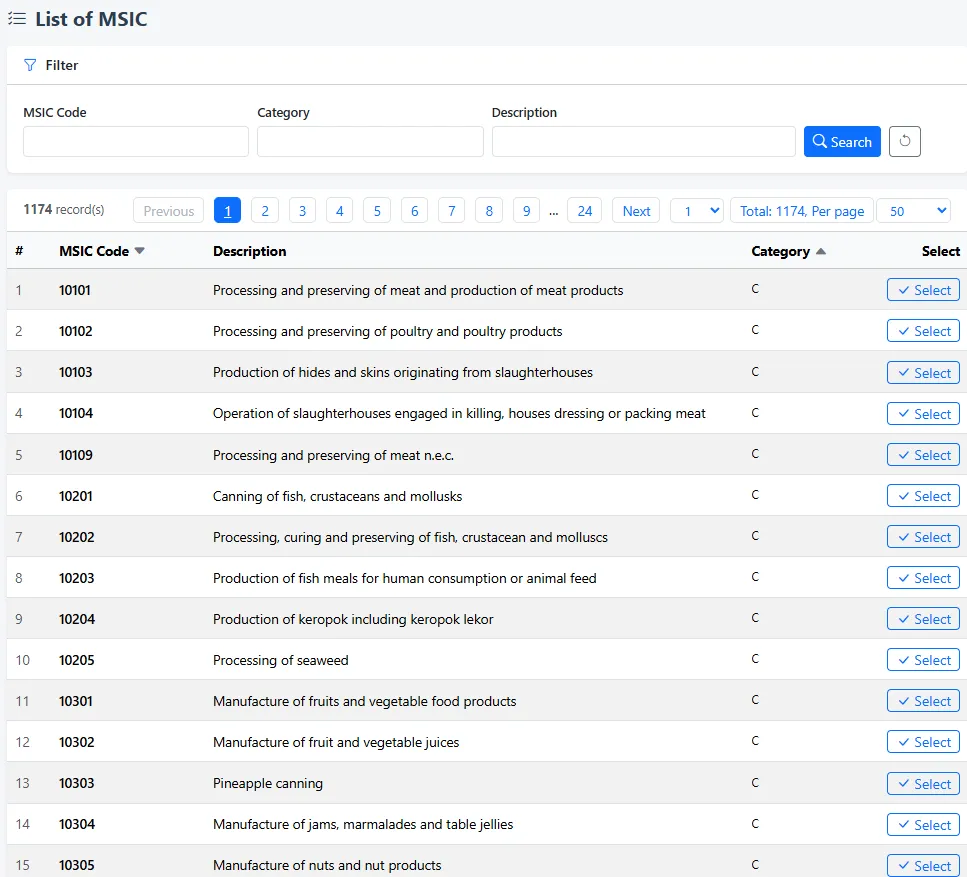Click description 'Manufacture of fruit and vegetable juices'
The width and height of the screenshot is (967, 877).
click(336, 742)
